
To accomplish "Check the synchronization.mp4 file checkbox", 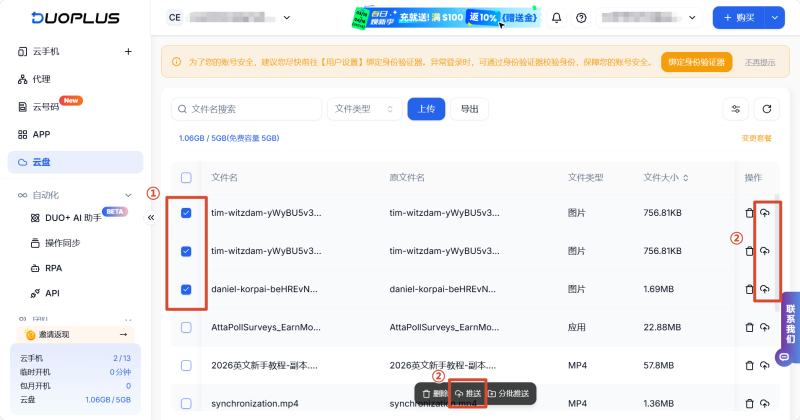I will coord(186,404).
